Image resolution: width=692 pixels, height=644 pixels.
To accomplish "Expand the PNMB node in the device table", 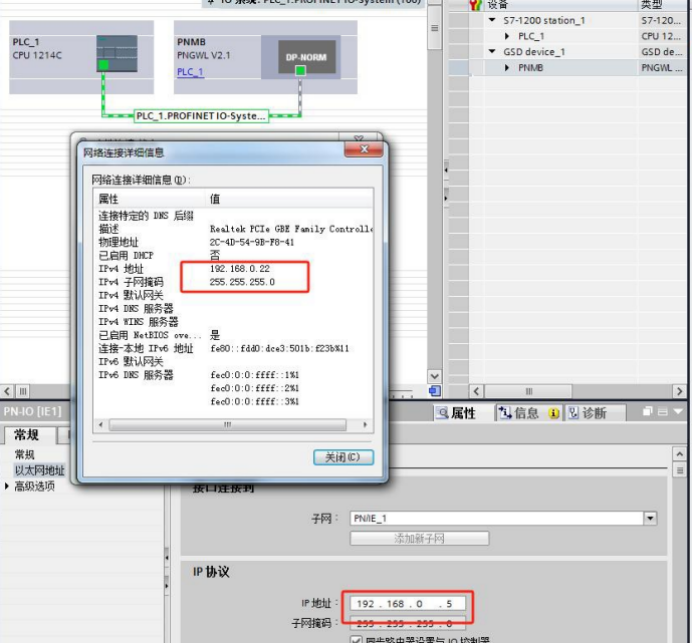I will point(507,68).
